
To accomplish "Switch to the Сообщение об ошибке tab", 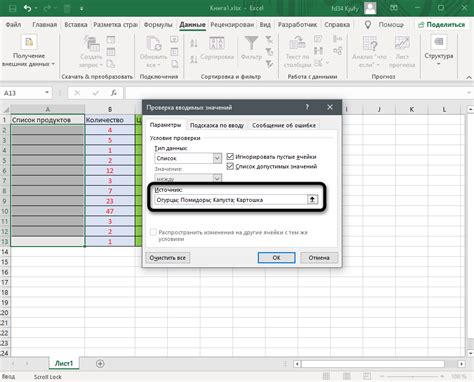I will 284,125.
